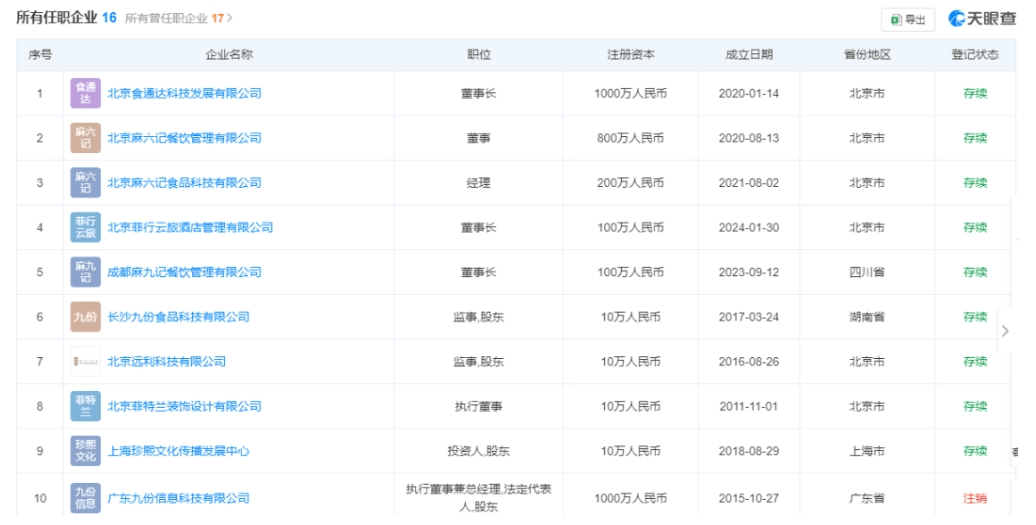Click the 湖南省 region cell
Image resolution: width=1036 pixels, height=525 pixels.
click(x=867, y=317)
